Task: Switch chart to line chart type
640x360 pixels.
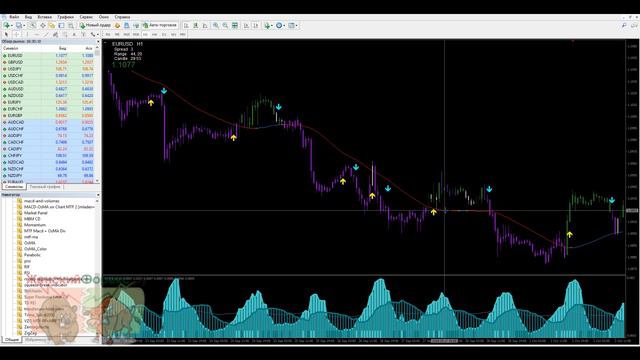Action: [x=205, y=25]
